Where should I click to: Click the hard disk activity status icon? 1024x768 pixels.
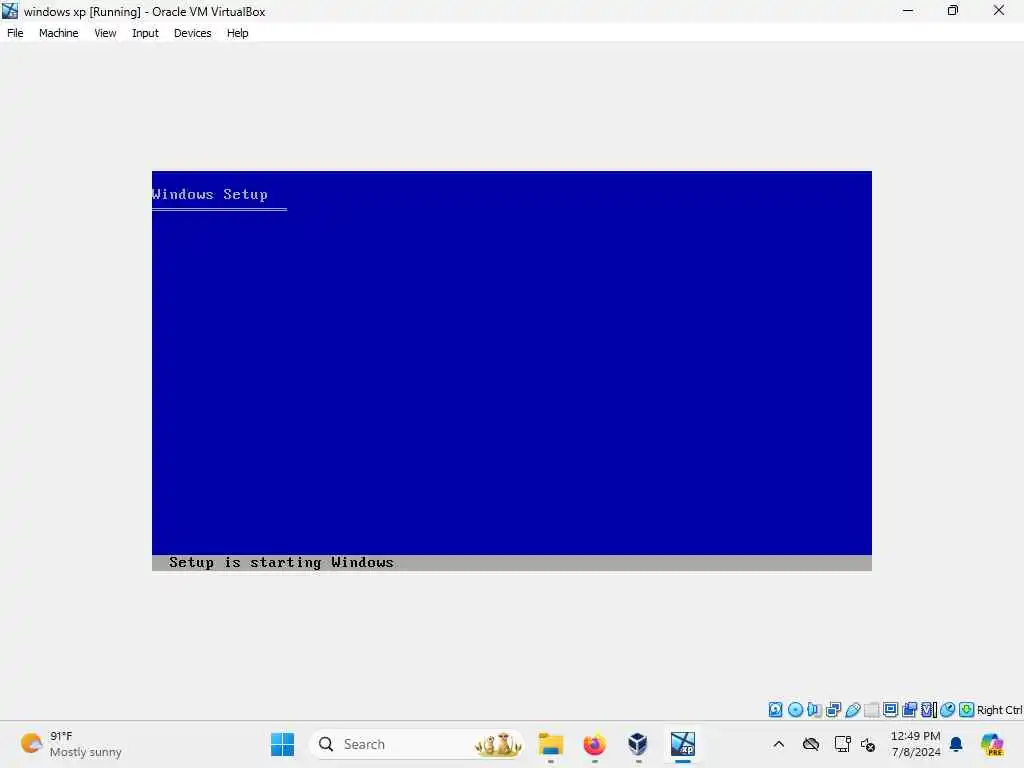tap(775, 710)
